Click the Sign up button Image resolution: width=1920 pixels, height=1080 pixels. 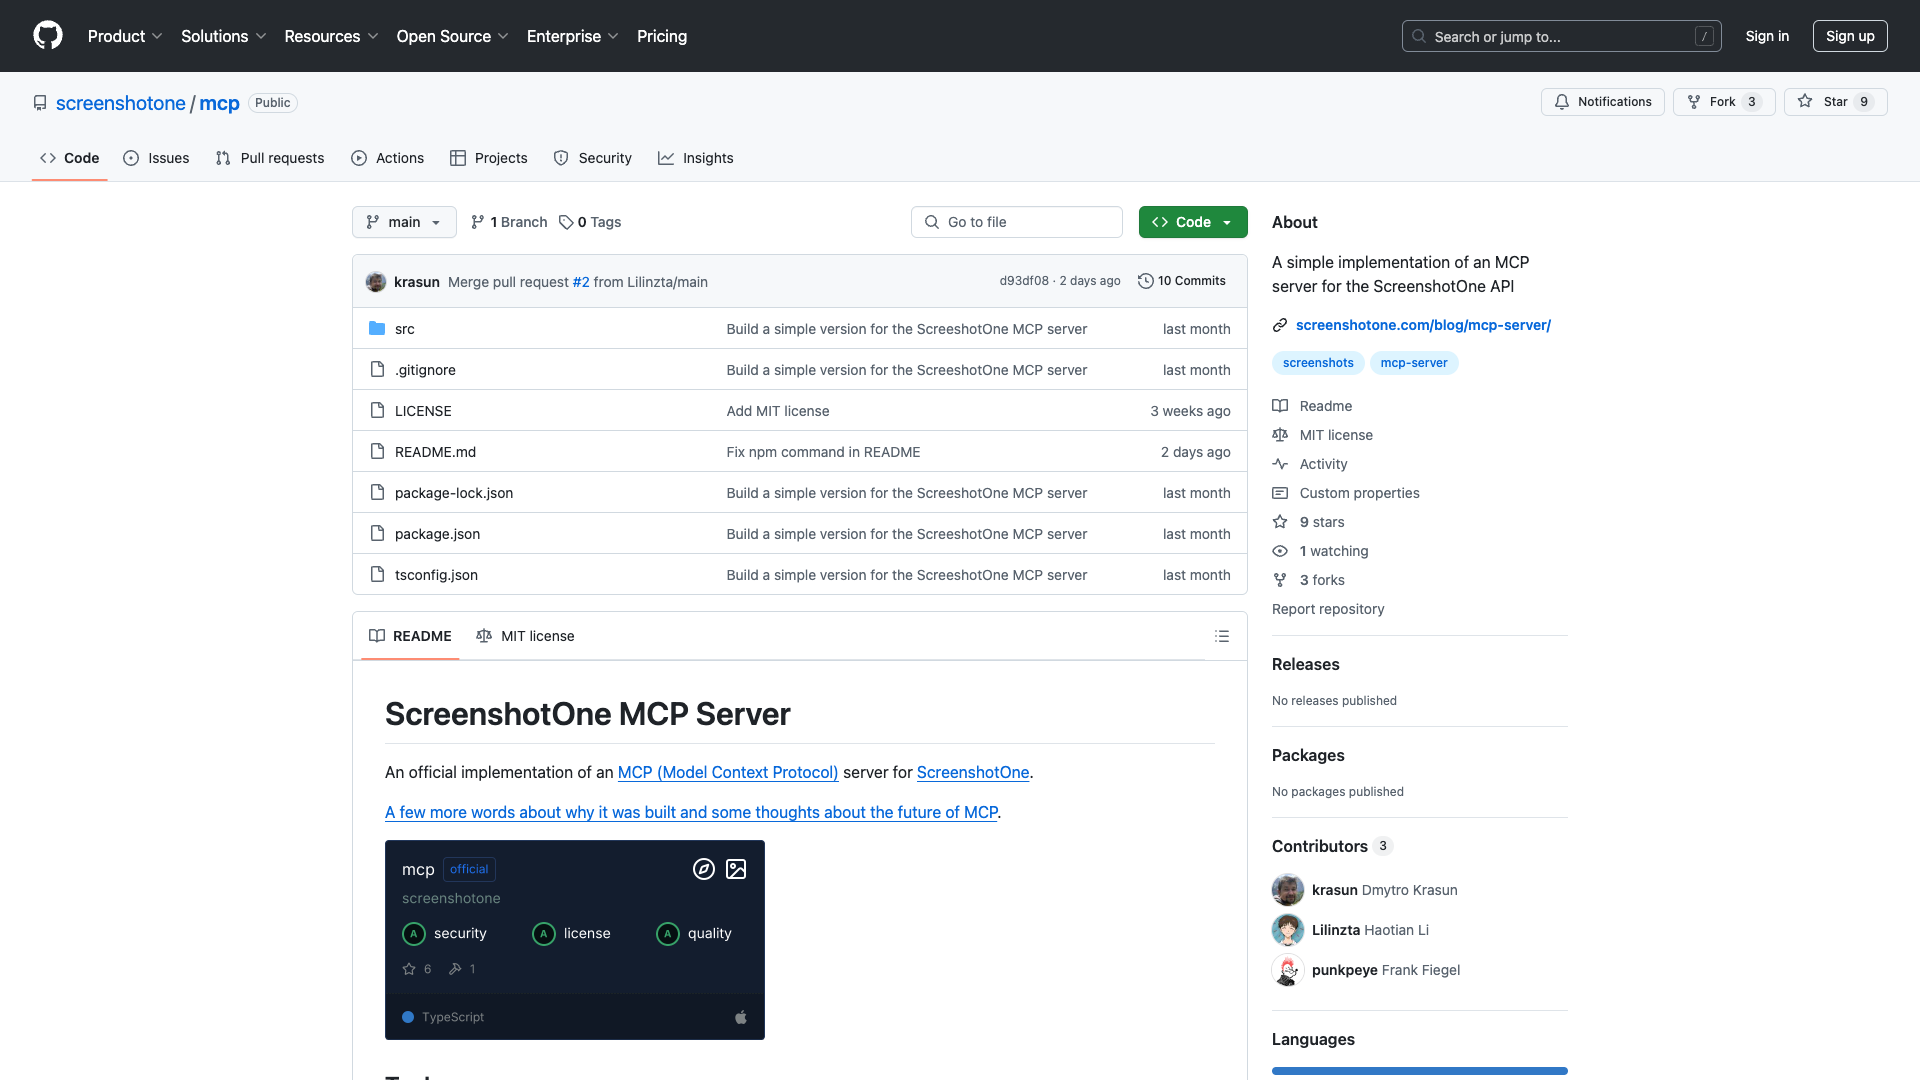click(1849, 36)
